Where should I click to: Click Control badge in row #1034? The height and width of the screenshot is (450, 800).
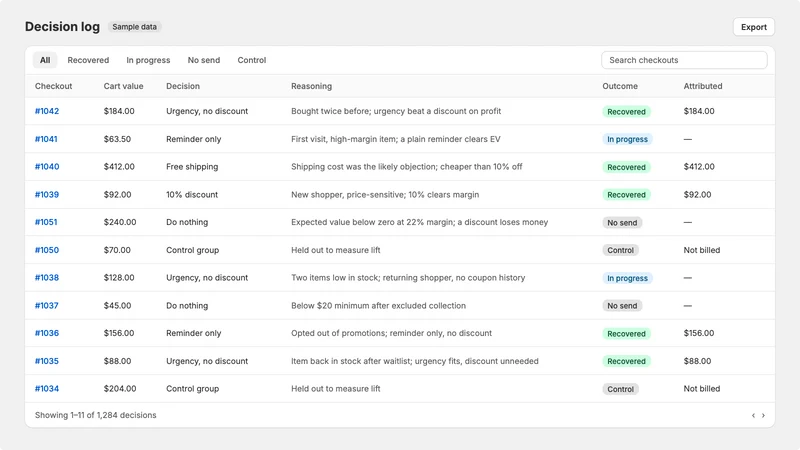620,389
